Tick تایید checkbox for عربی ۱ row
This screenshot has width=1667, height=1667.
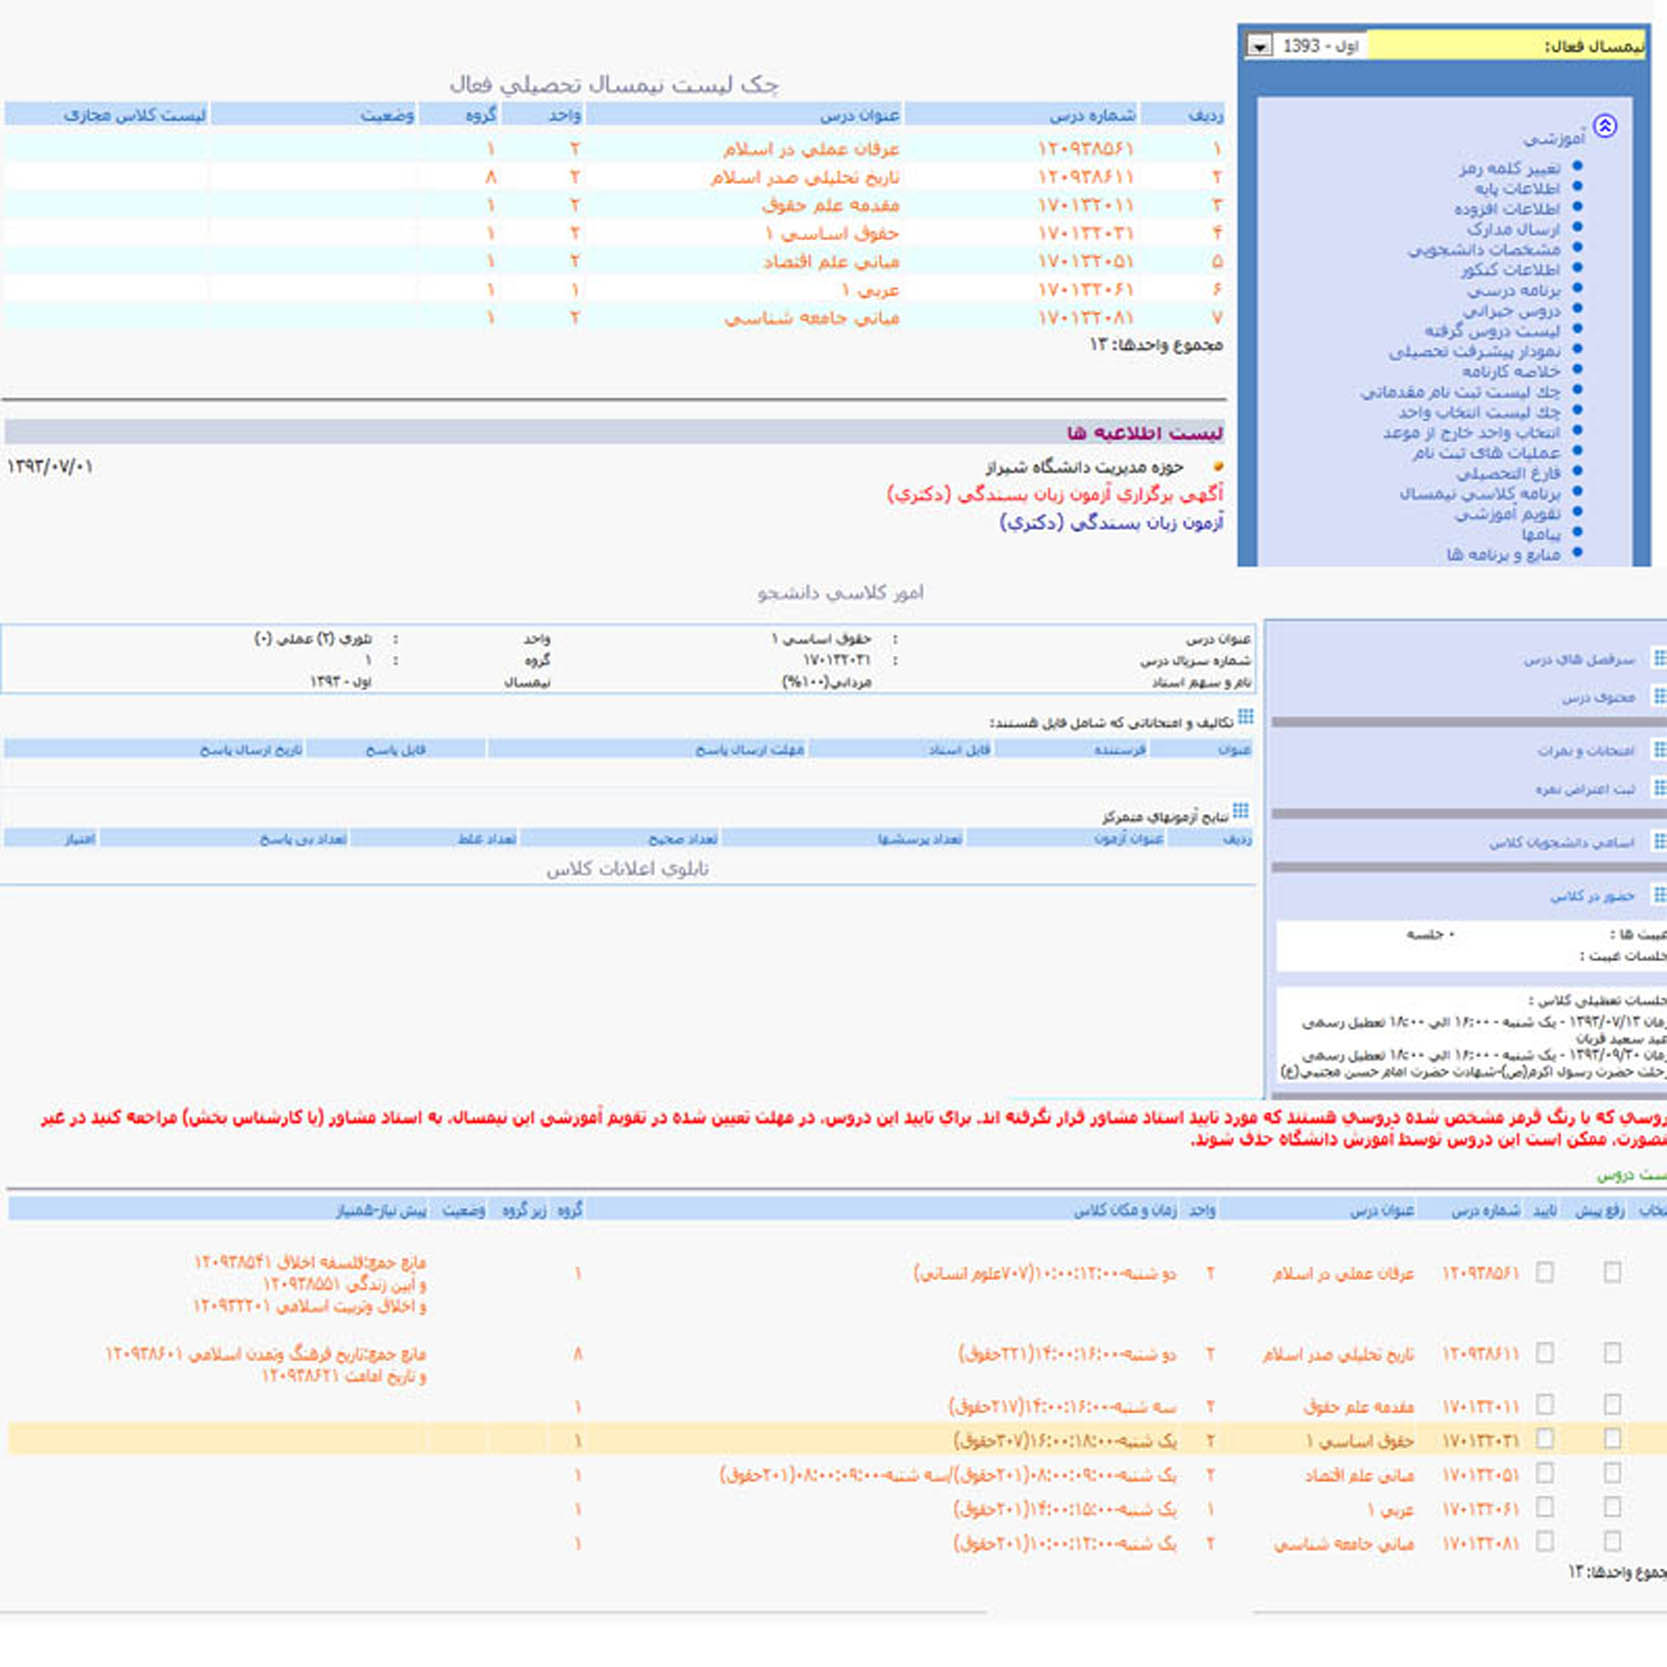(x=1545, y=1507)
